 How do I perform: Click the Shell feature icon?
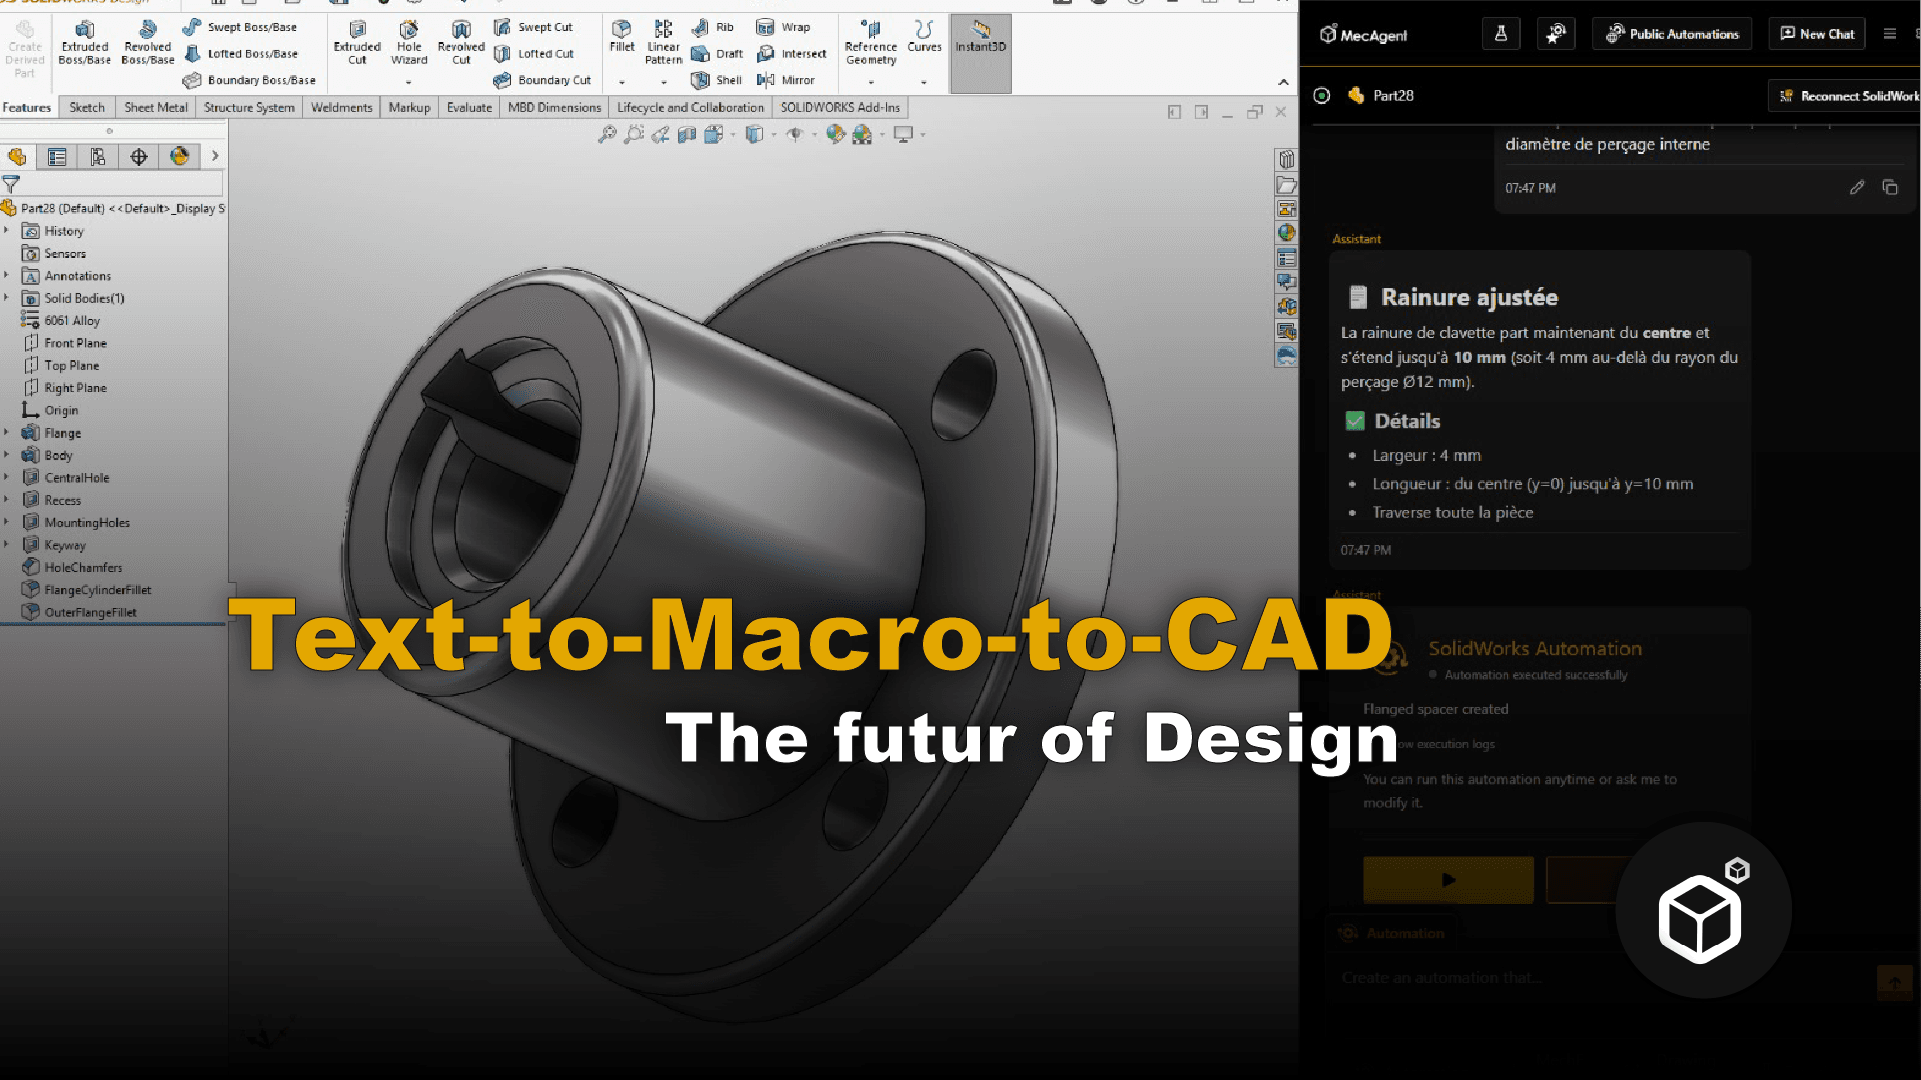[701, 80]
